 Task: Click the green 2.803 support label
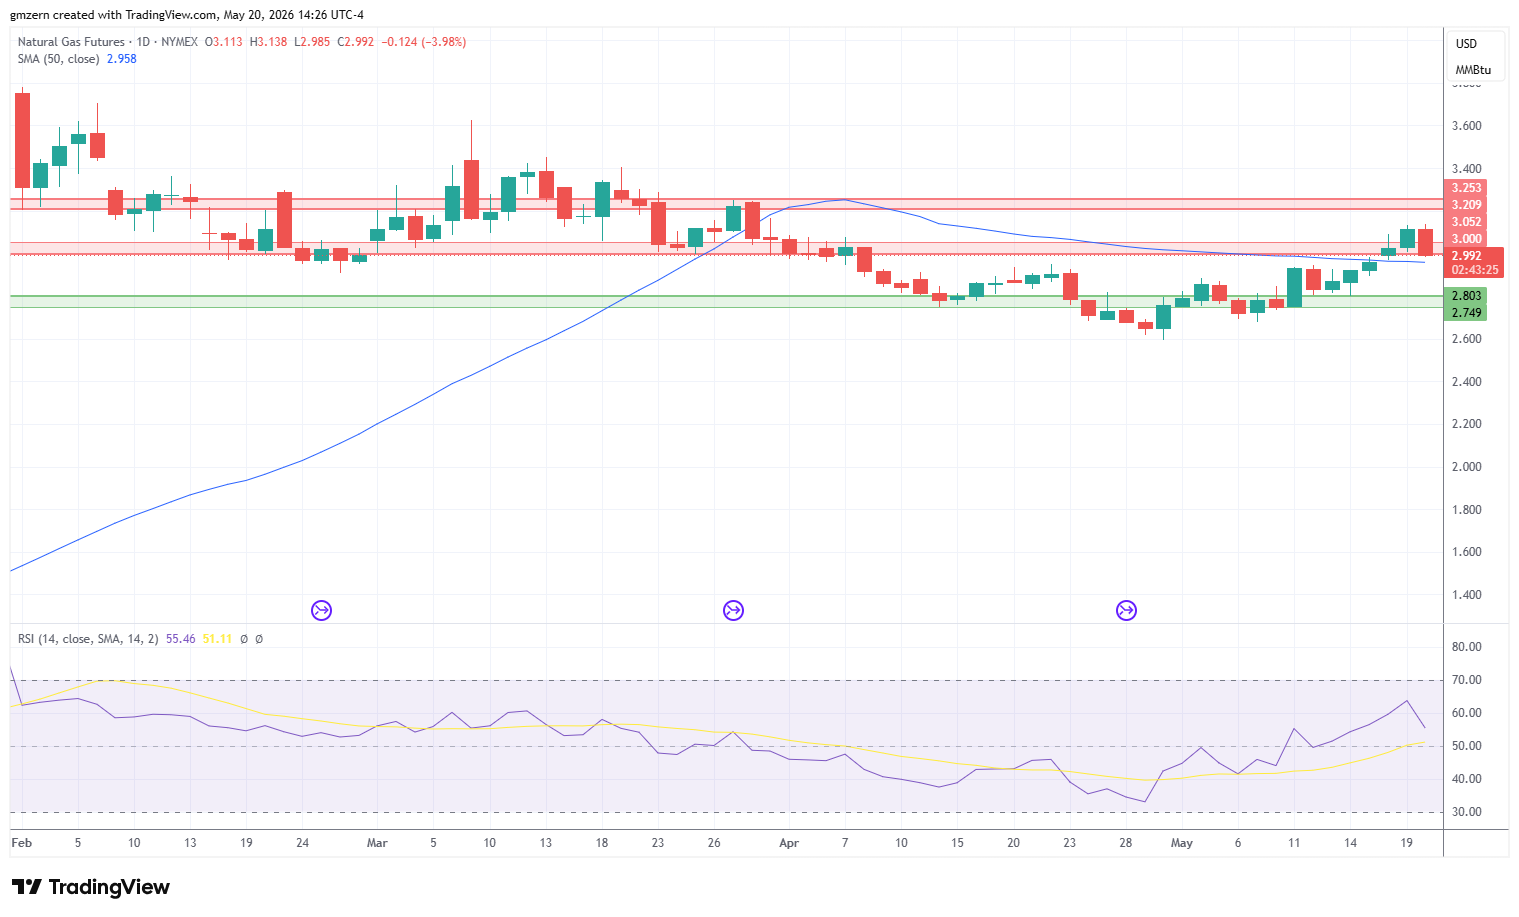click(1467, 296)
